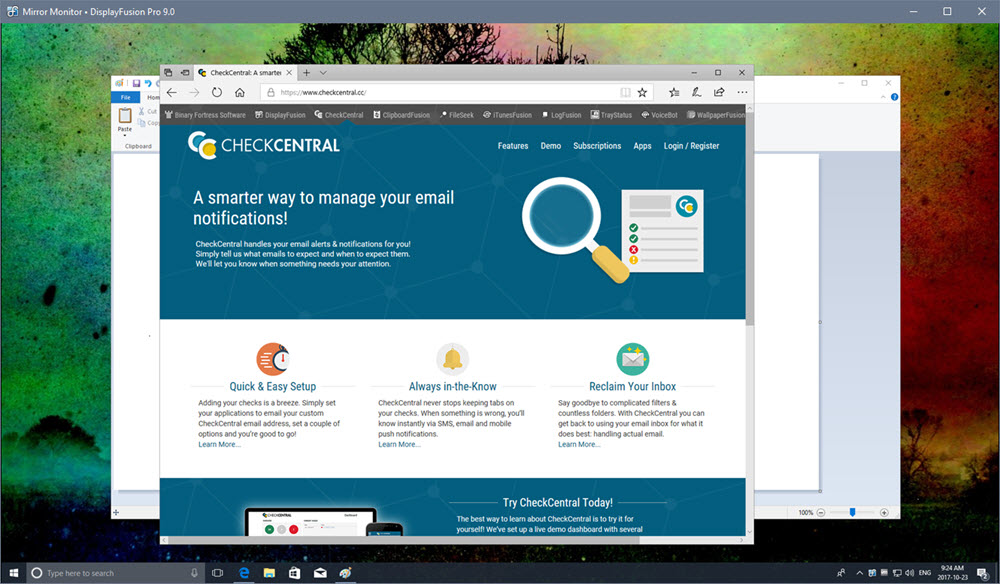Share the page using the share icon
This screenshot has height=584, width=1000.
click(x=717, y=91)
